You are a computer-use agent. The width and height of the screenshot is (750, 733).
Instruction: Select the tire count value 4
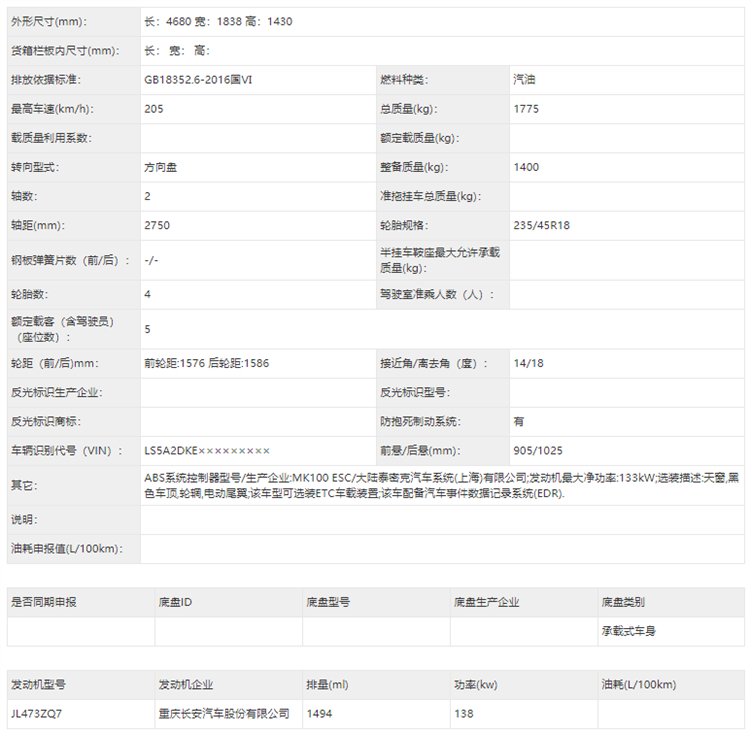(147, 295)
